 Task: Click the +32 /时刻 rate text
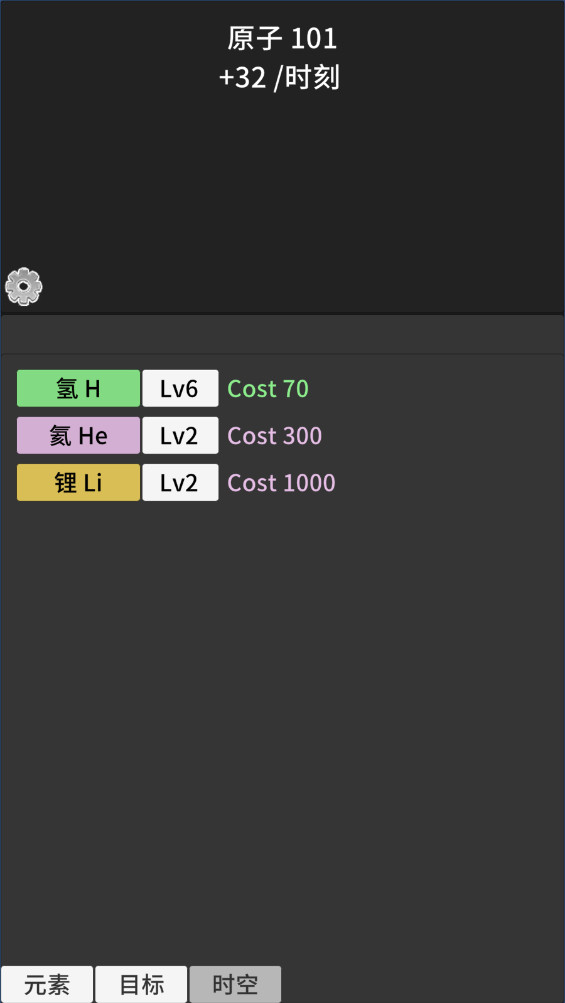pos(279,78)
